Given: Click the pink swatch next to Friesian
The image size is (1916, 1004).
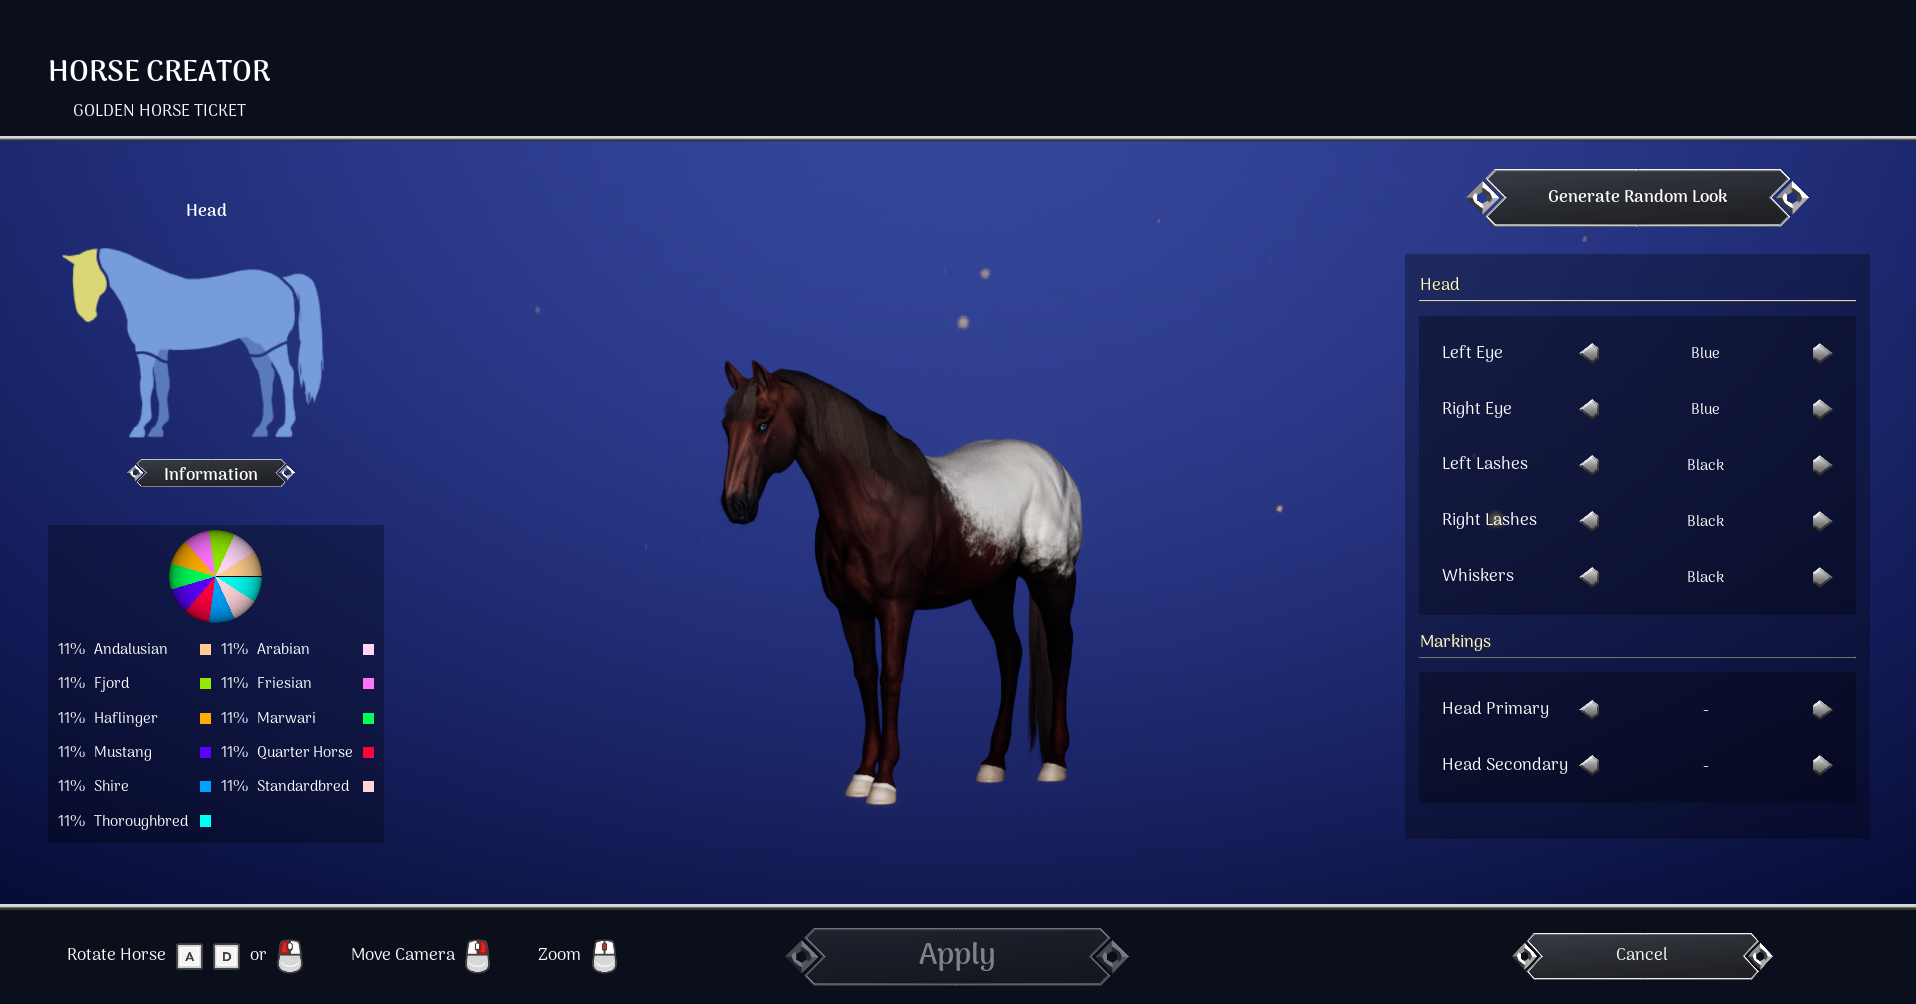Looking at the screenshot, I should [368, 683].
